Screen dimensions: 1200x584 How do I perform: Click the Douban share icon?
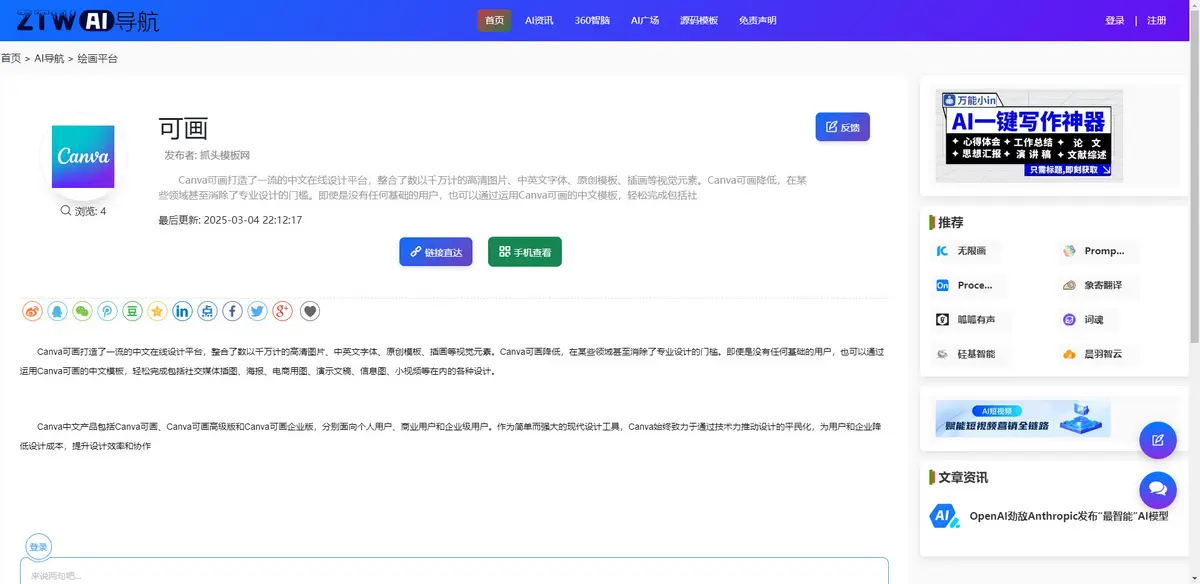coord(131,311)
